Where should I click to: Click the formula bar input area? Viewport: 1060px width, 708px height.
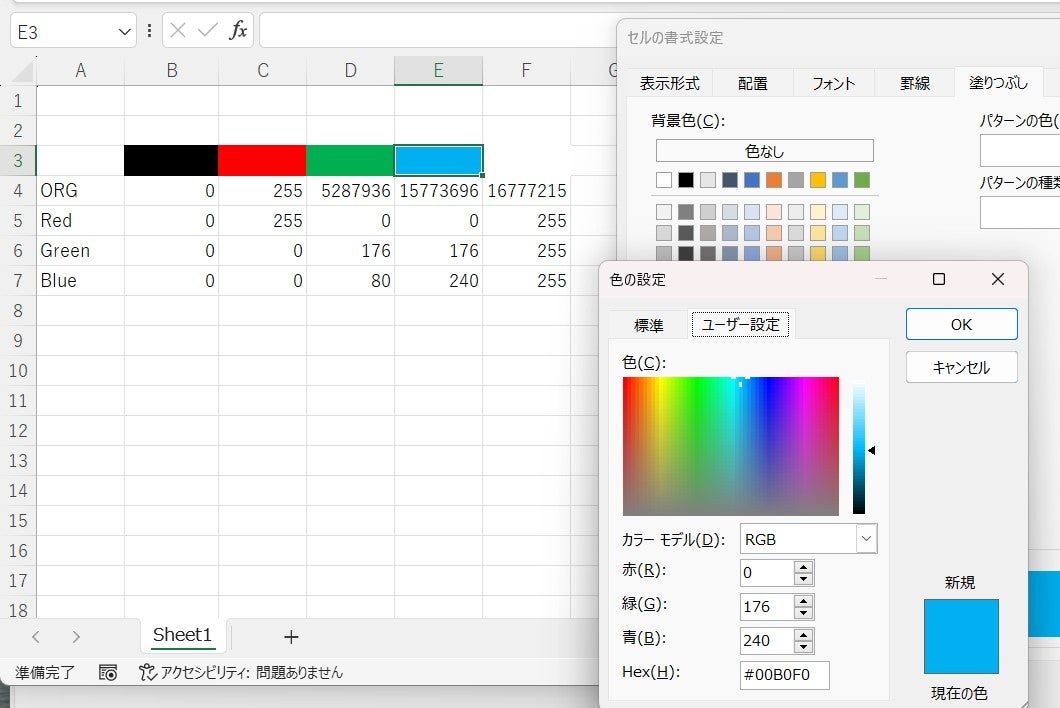pos(438,30)
